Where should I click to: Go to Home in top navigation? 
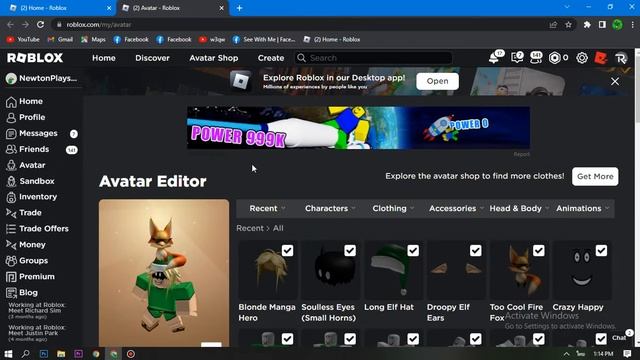[104, 58]
